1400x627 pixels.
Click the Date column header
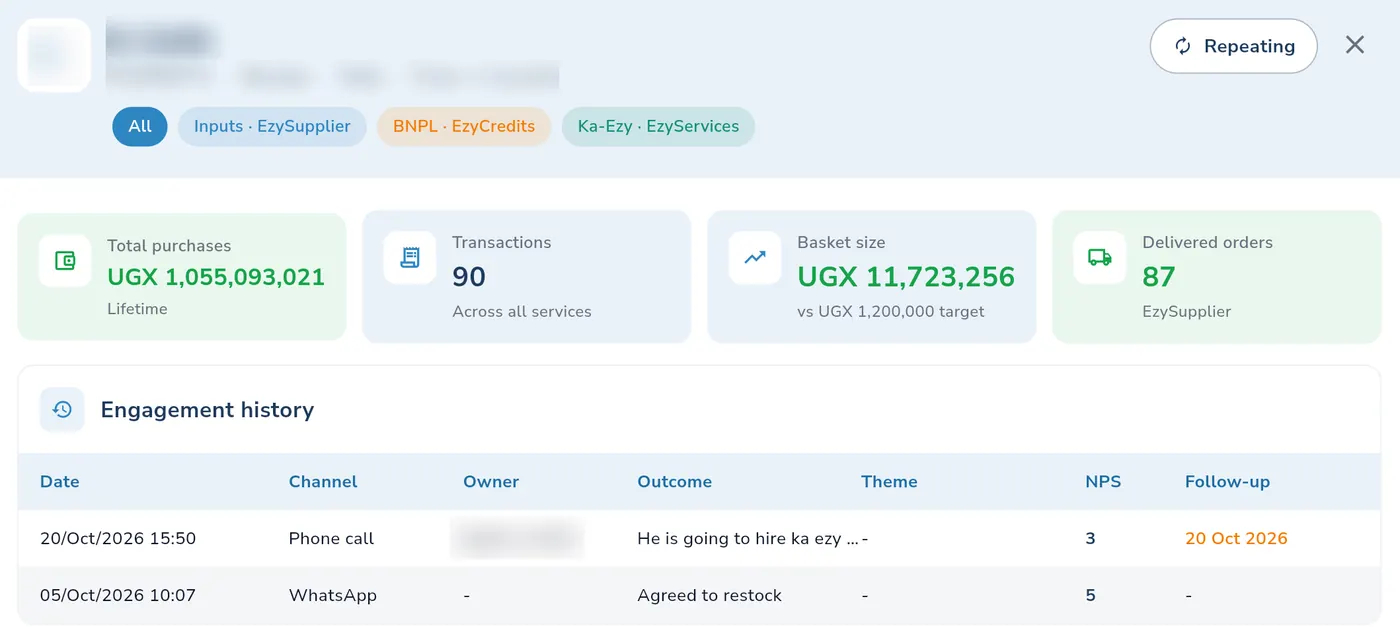point(60,481)
